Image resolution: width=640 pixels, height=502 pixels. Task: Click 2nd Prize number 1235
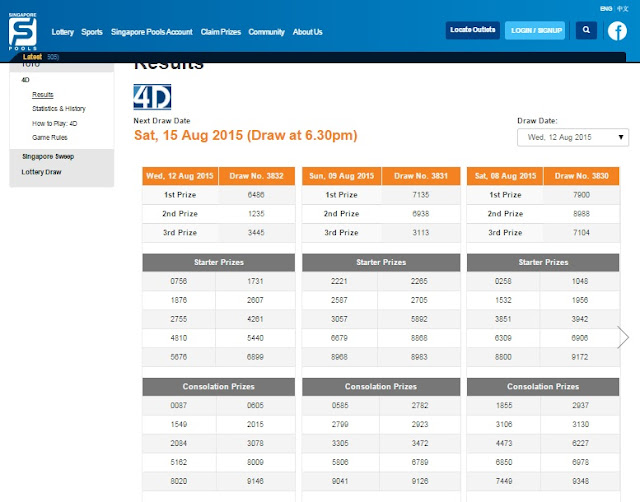(x=256, y=214)
